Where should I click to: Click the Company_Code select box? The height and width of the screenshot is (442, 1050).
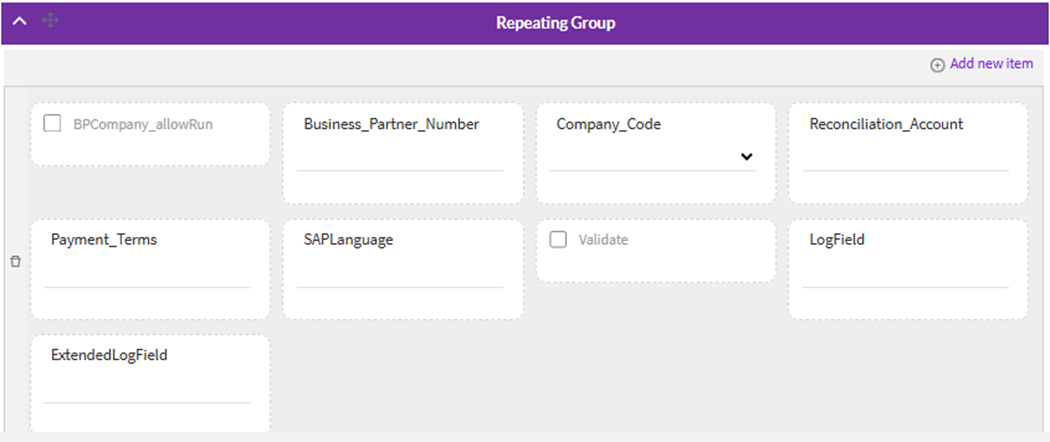click(x=640, y=158)
